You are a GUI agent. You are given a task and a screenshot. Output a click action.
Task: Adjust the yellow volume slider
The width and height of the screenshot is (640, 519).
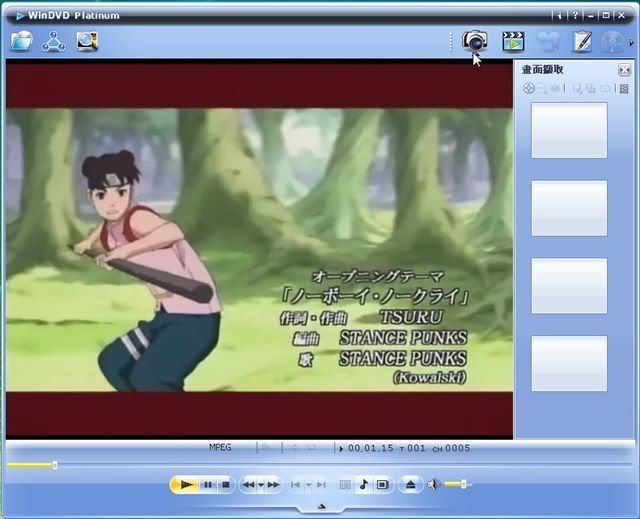pos(458,484)
